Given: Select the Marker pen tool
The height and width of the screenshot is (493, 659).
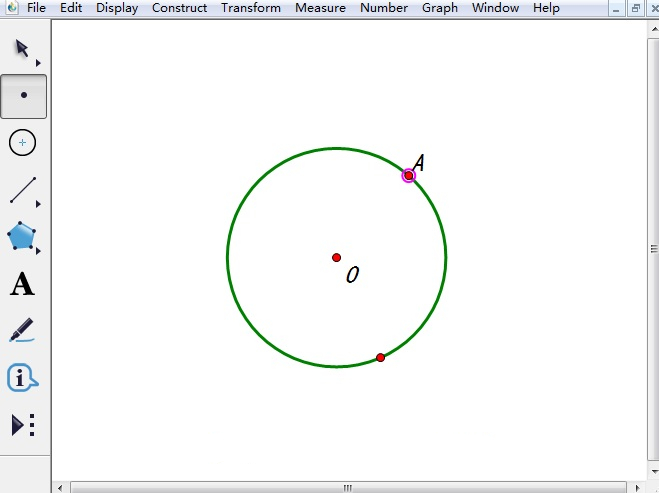Looking at the screenshot, I should [x=22, y=330].
